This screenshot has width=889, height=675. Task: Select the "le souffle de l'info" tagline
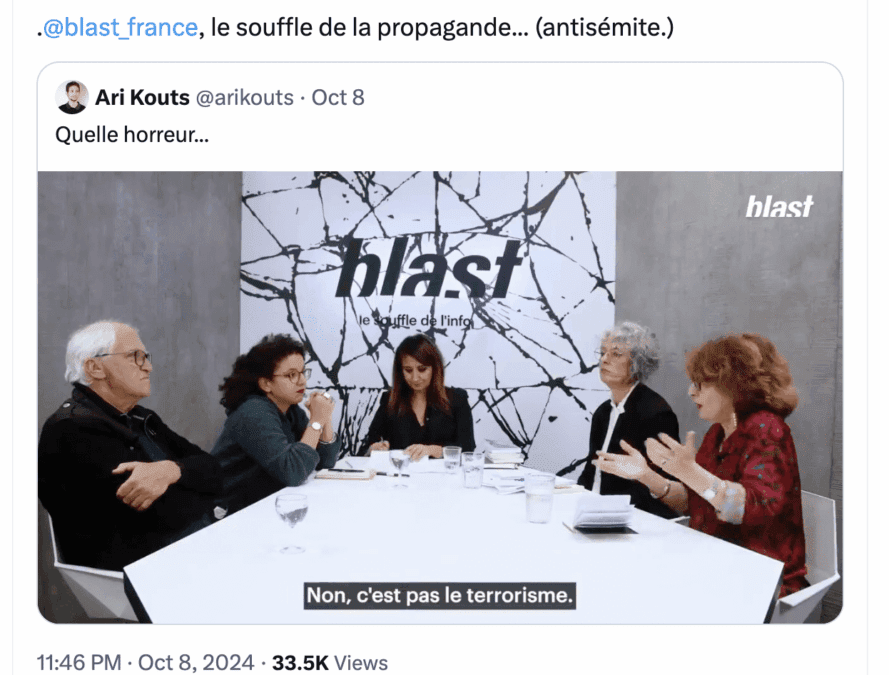tap(416, 321)
